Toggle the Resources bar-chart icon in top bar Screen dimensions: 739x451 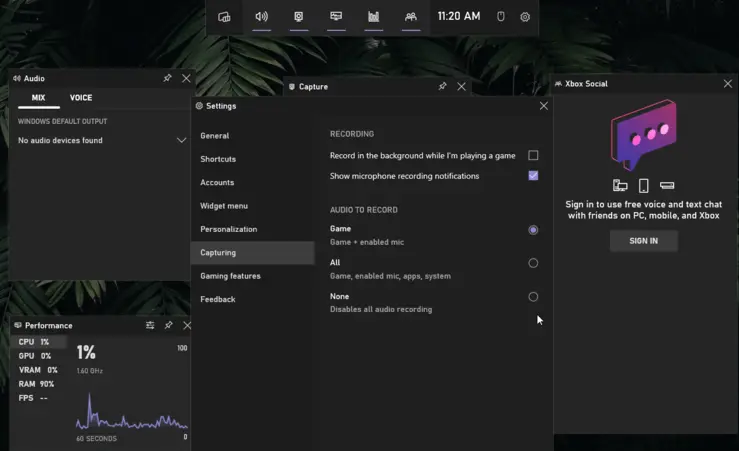tap(373, 17)
